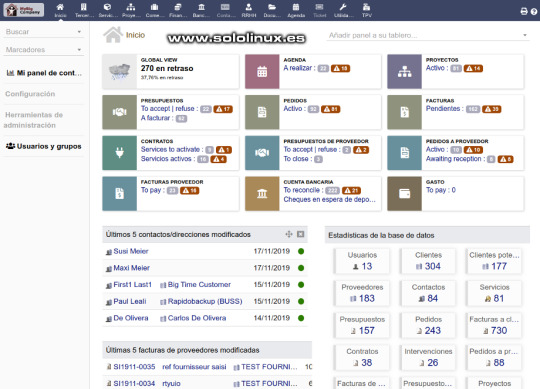This screenshot has height=389, width=540.
Task: Open Rapidobackup (BUSS) company link
Action: click(x=205, y=301)
